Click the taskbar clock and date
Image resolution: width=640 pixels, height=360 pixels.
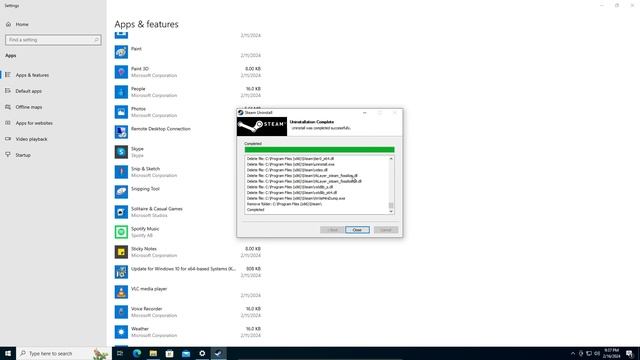coord(611,353)
